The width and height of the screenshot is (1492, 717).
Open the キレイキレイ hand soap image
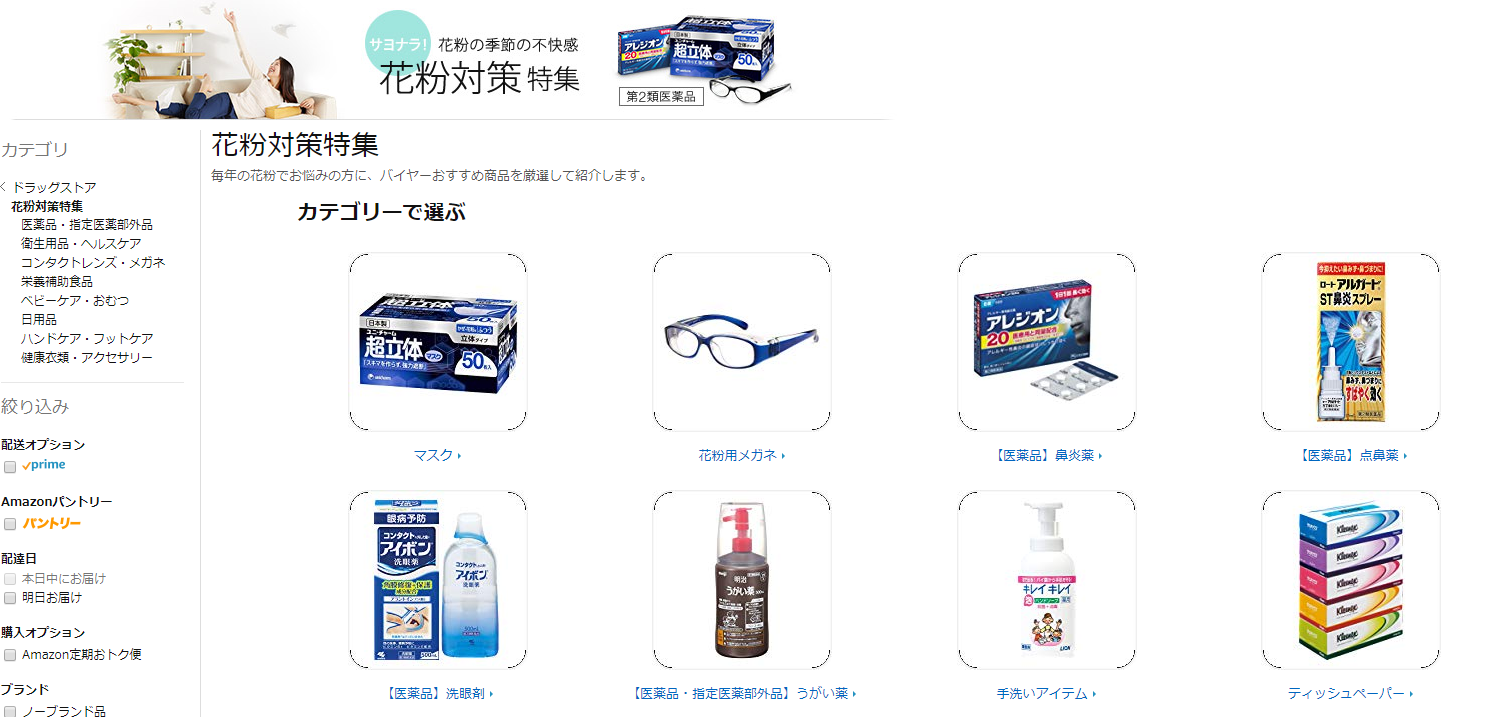1047,580
